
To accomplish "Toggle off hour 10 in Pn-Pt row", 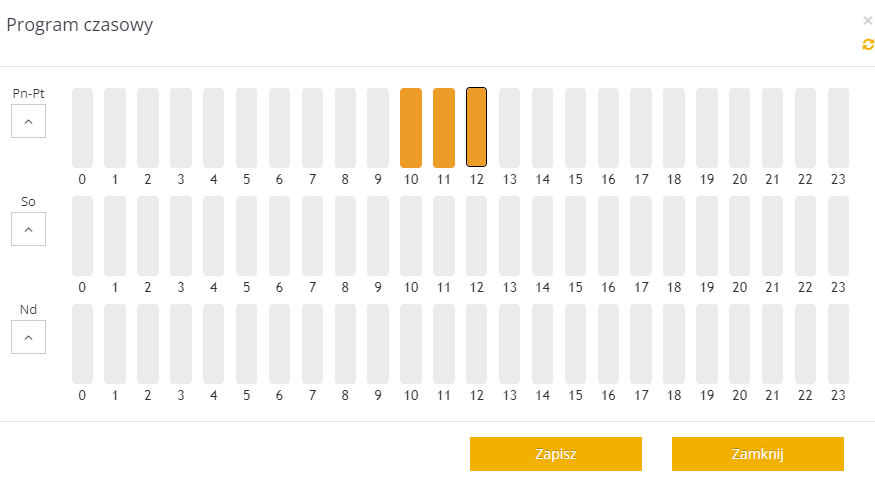I will [x=411, y=128].
